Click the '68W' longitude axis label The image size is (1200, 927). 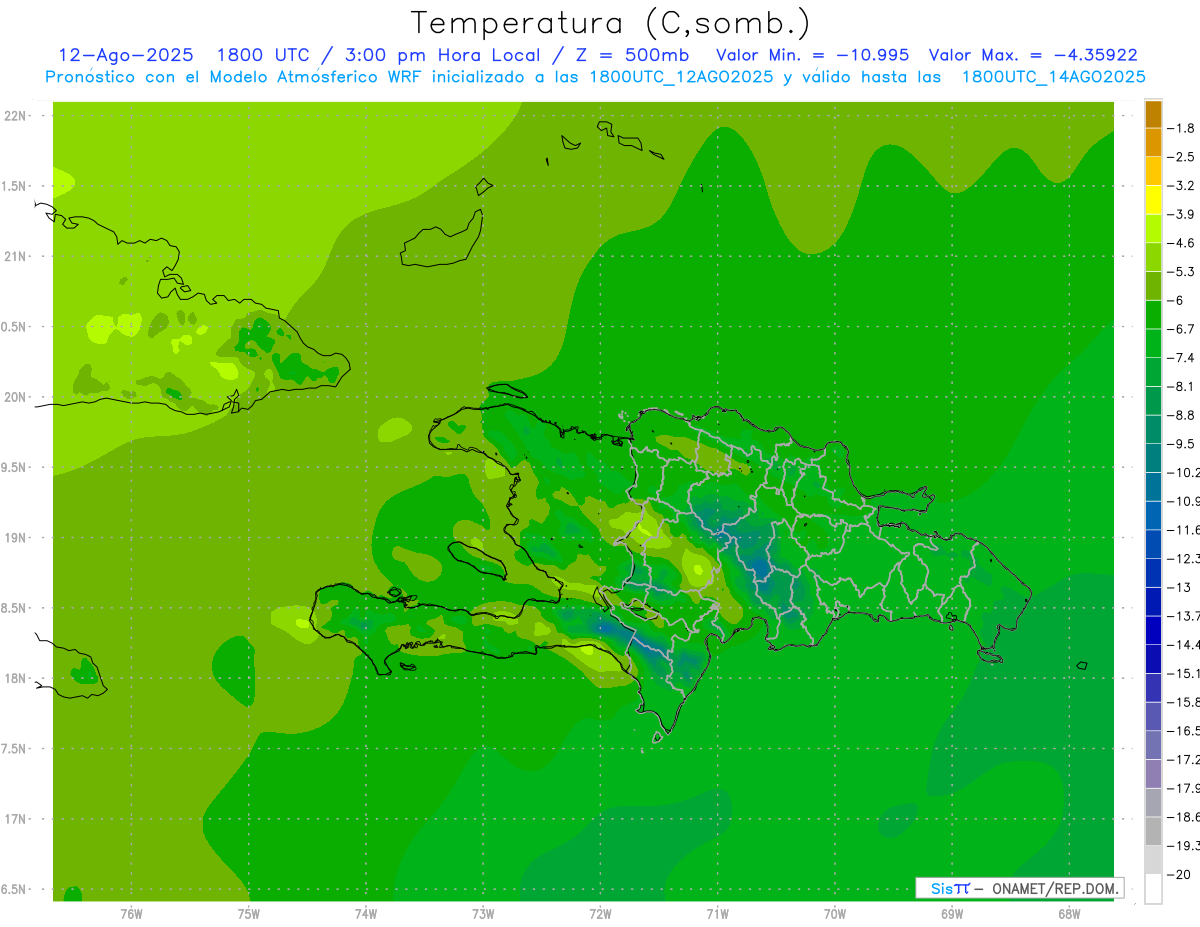tap(1069, 913)
